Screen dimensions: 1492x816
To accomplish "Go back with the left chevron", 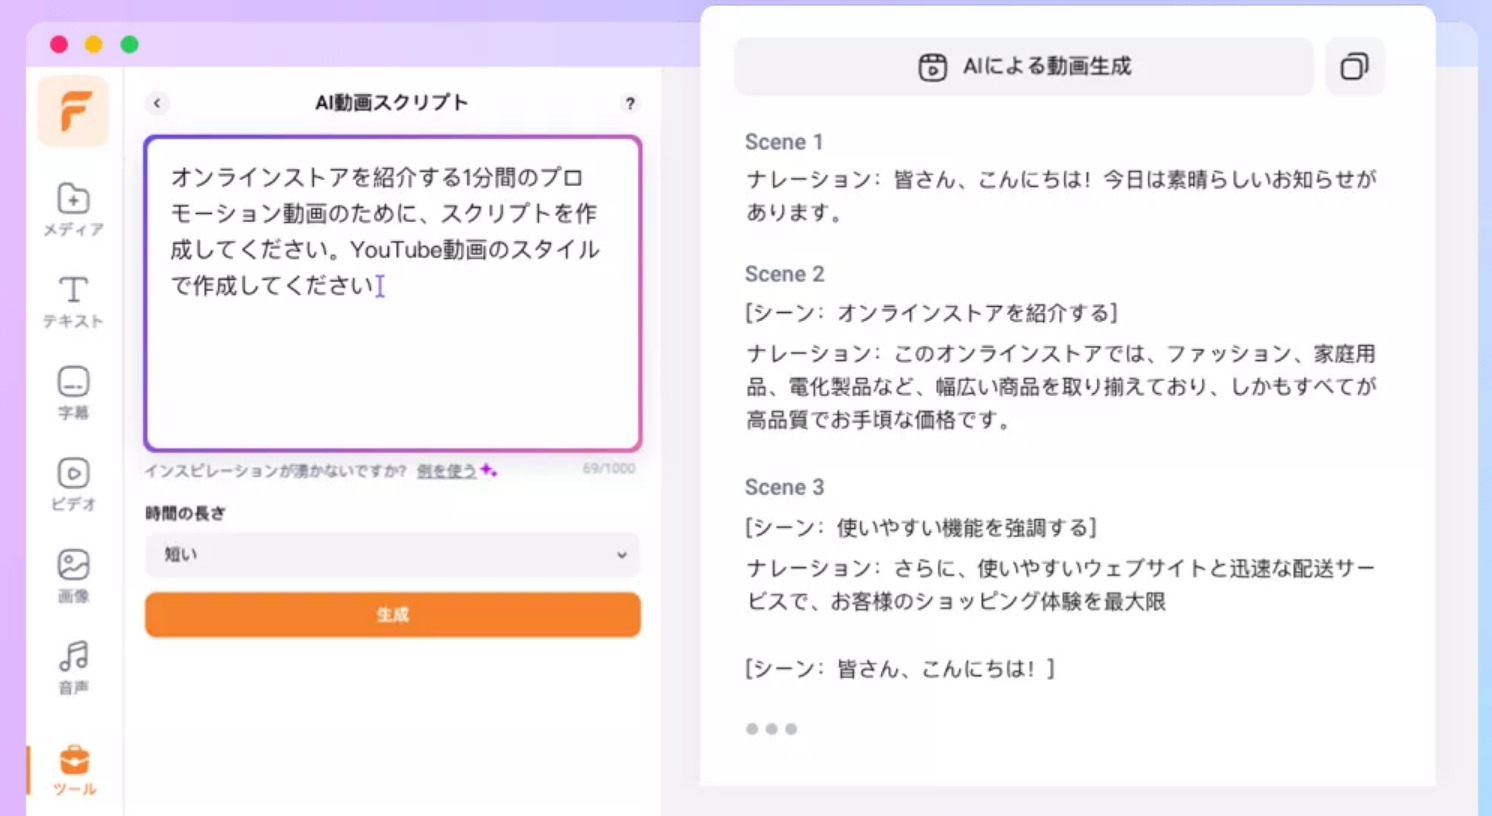I will click(x=157, y=103).
